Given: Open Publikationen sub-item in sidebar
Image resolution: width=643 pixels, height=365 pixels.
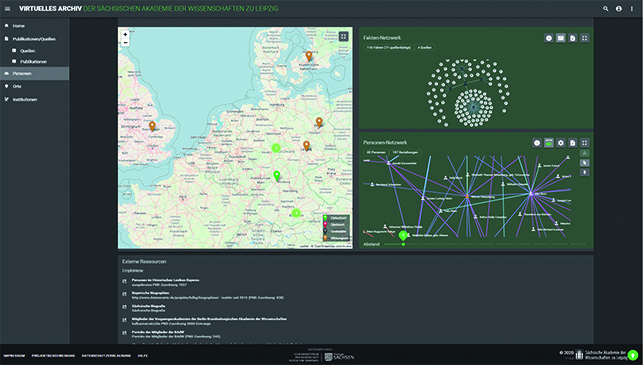Looking at the screenshot, I should pos(34,62).
